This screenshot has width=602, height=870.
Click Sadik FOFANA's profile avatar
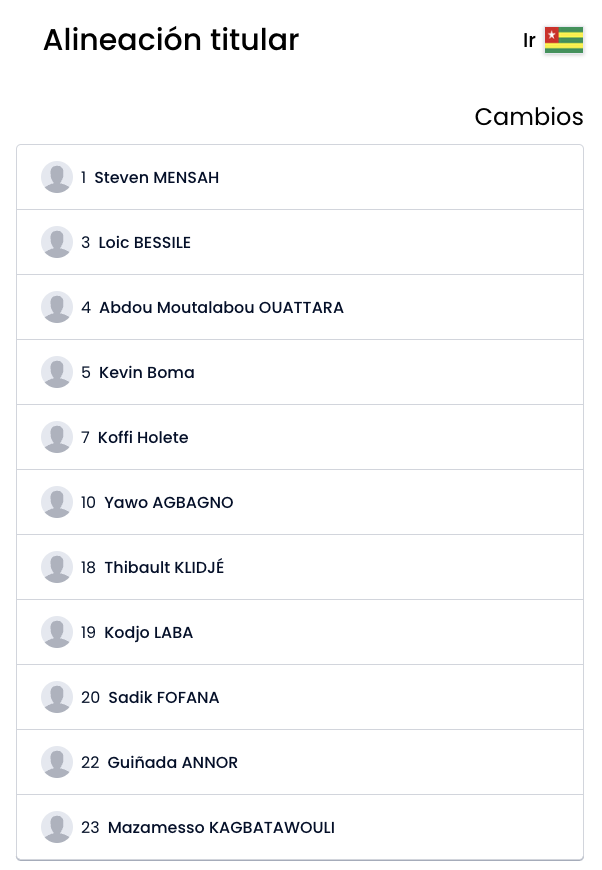(x=57, y=697)
